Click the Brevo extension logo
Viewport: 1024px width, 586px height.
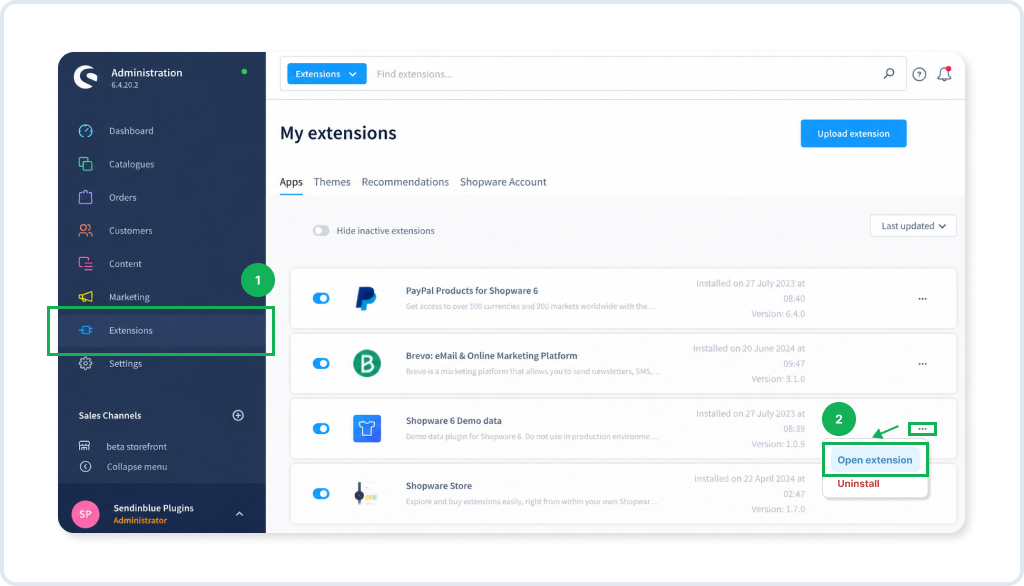click(x=367, y=363)
